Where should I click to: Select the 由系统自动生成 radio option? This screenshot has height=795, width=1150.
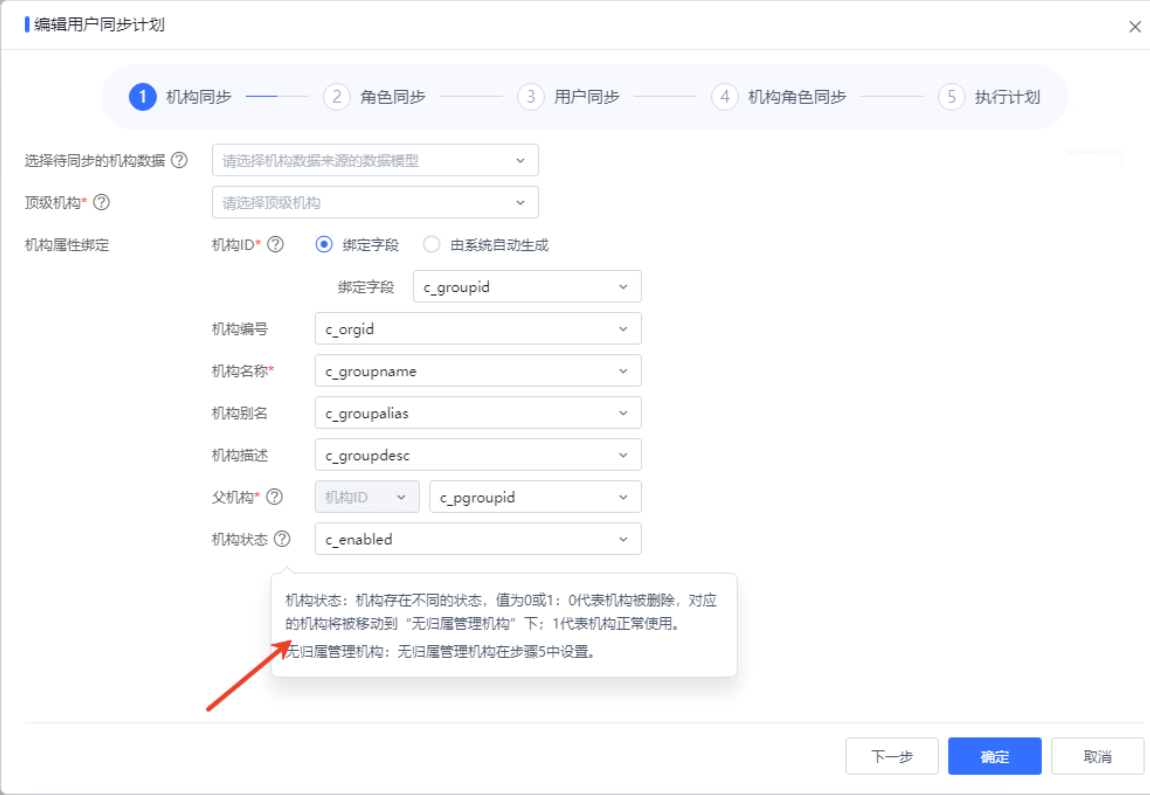click(431, 244)
